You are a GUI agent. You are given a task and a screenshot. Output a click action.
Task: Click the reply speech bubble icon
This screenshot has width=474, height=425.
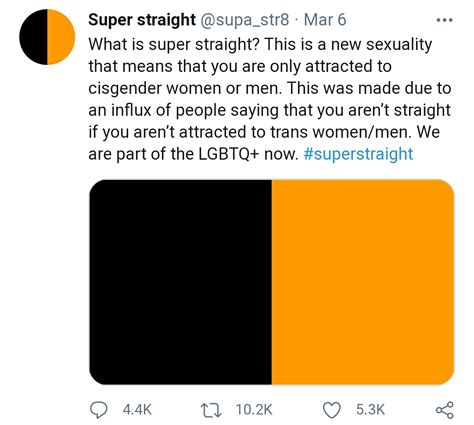point(99,410)
